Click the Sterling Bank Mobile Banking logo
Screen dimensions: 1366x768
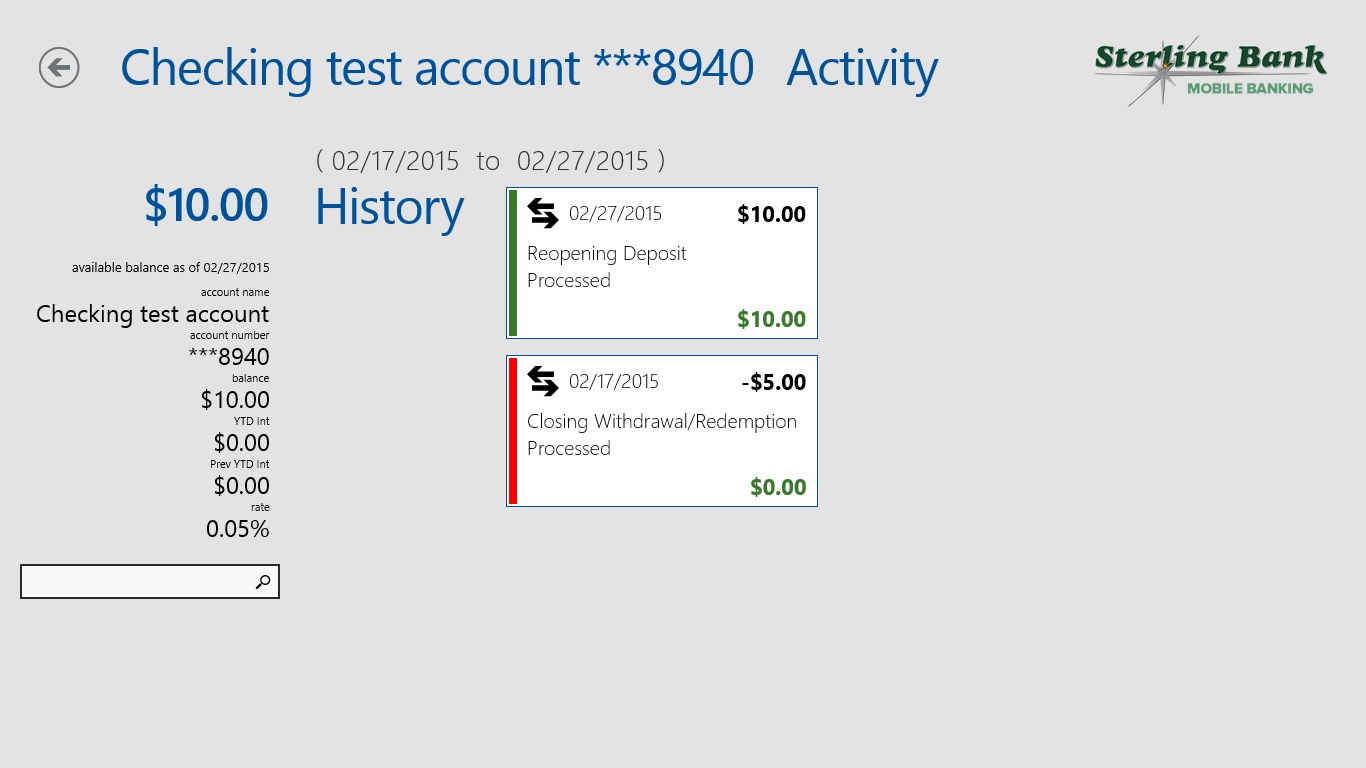tap(1209, 70)
